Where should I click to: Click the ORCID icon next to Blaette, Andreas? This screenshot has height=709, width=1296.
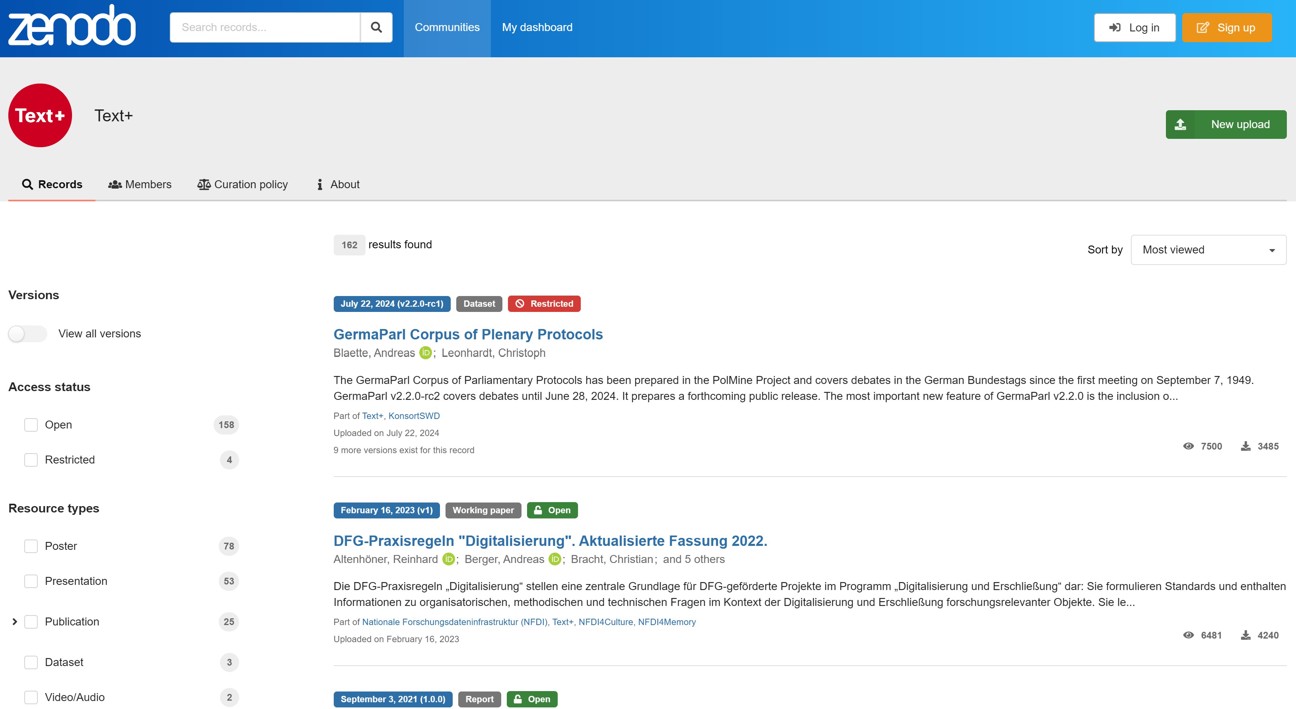pos(424,352)
